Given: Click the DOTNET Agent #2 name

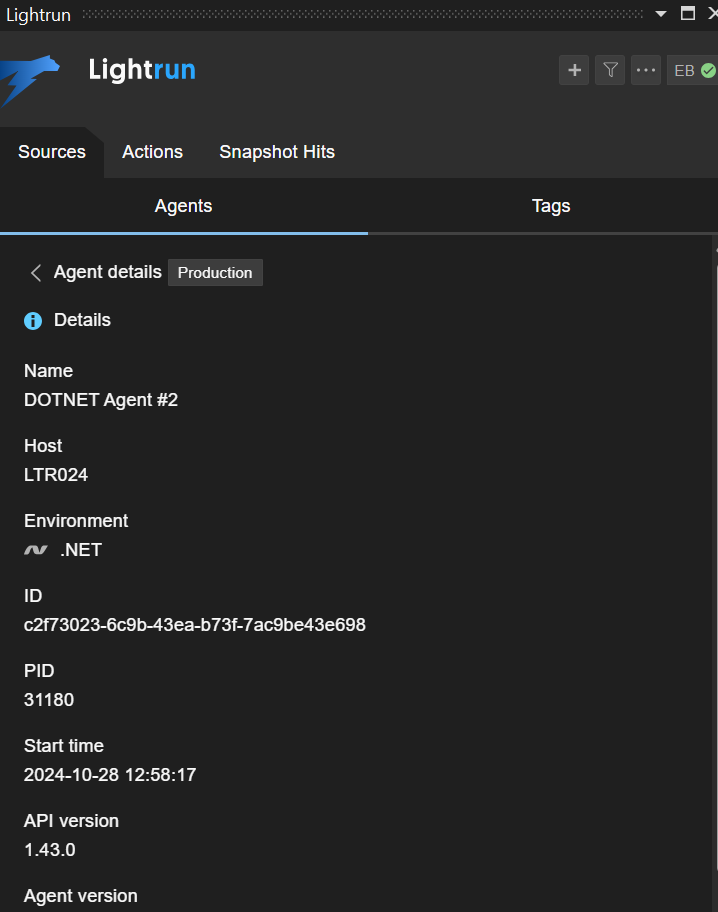Looking at the screenshot, I should 101,400.
